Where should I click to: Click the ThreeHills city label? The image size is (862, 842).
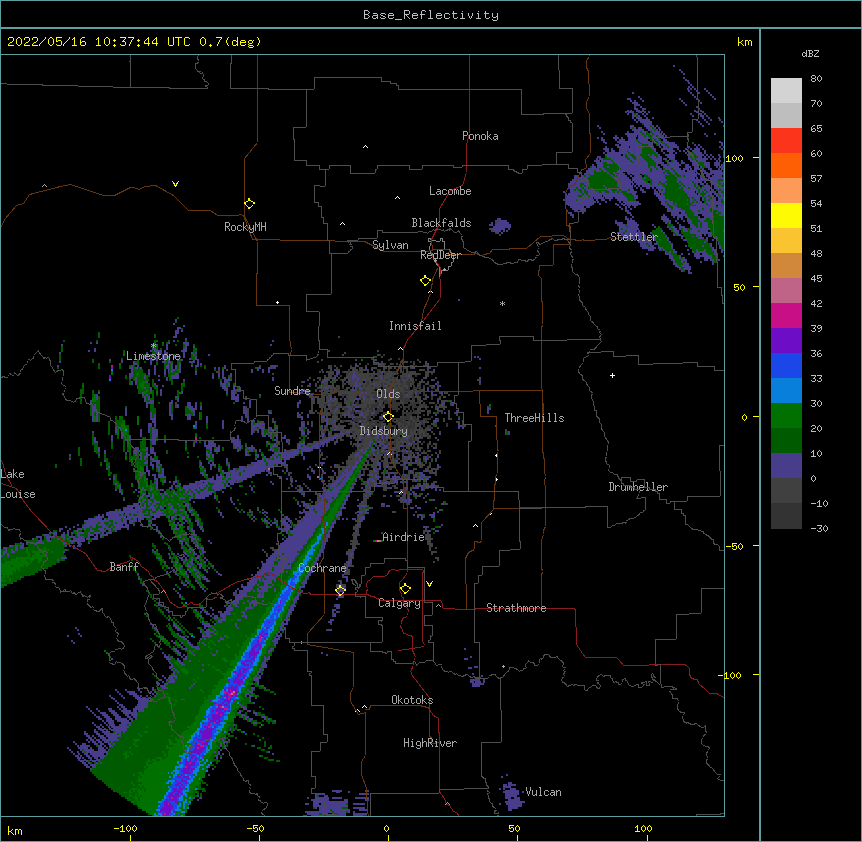pyautogui.click(x=534, y=418)
